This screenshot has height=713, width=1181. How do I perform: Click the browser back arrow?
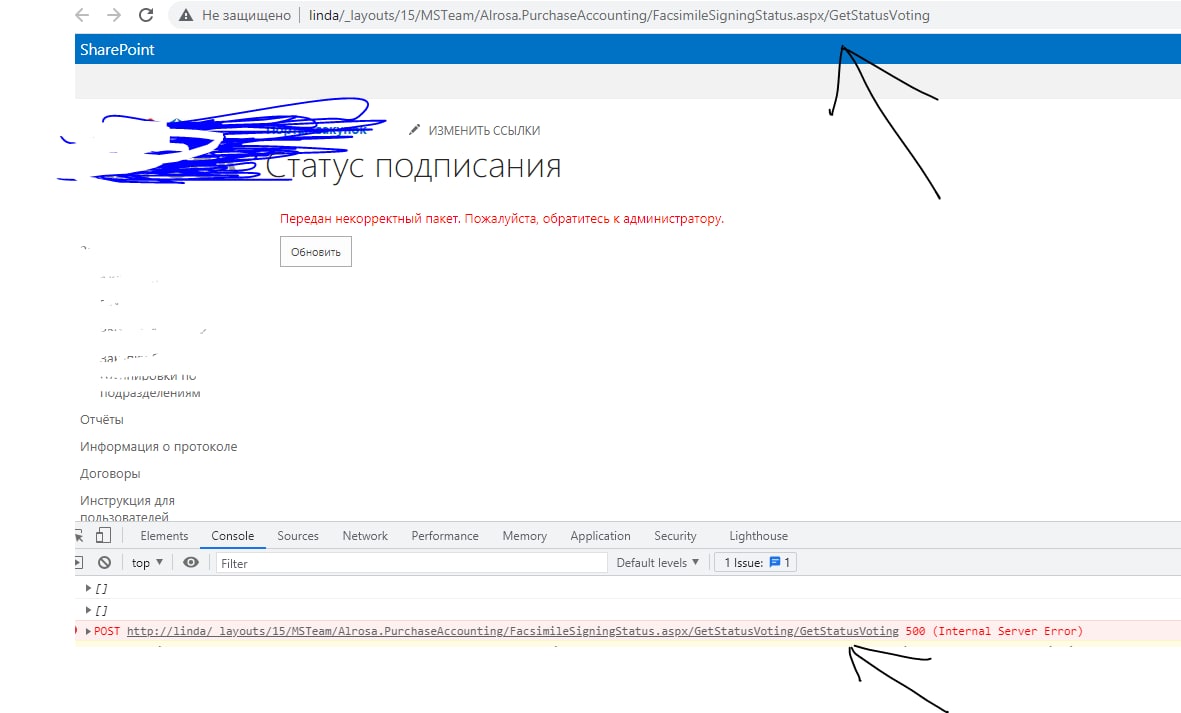(x=82, y=15)
